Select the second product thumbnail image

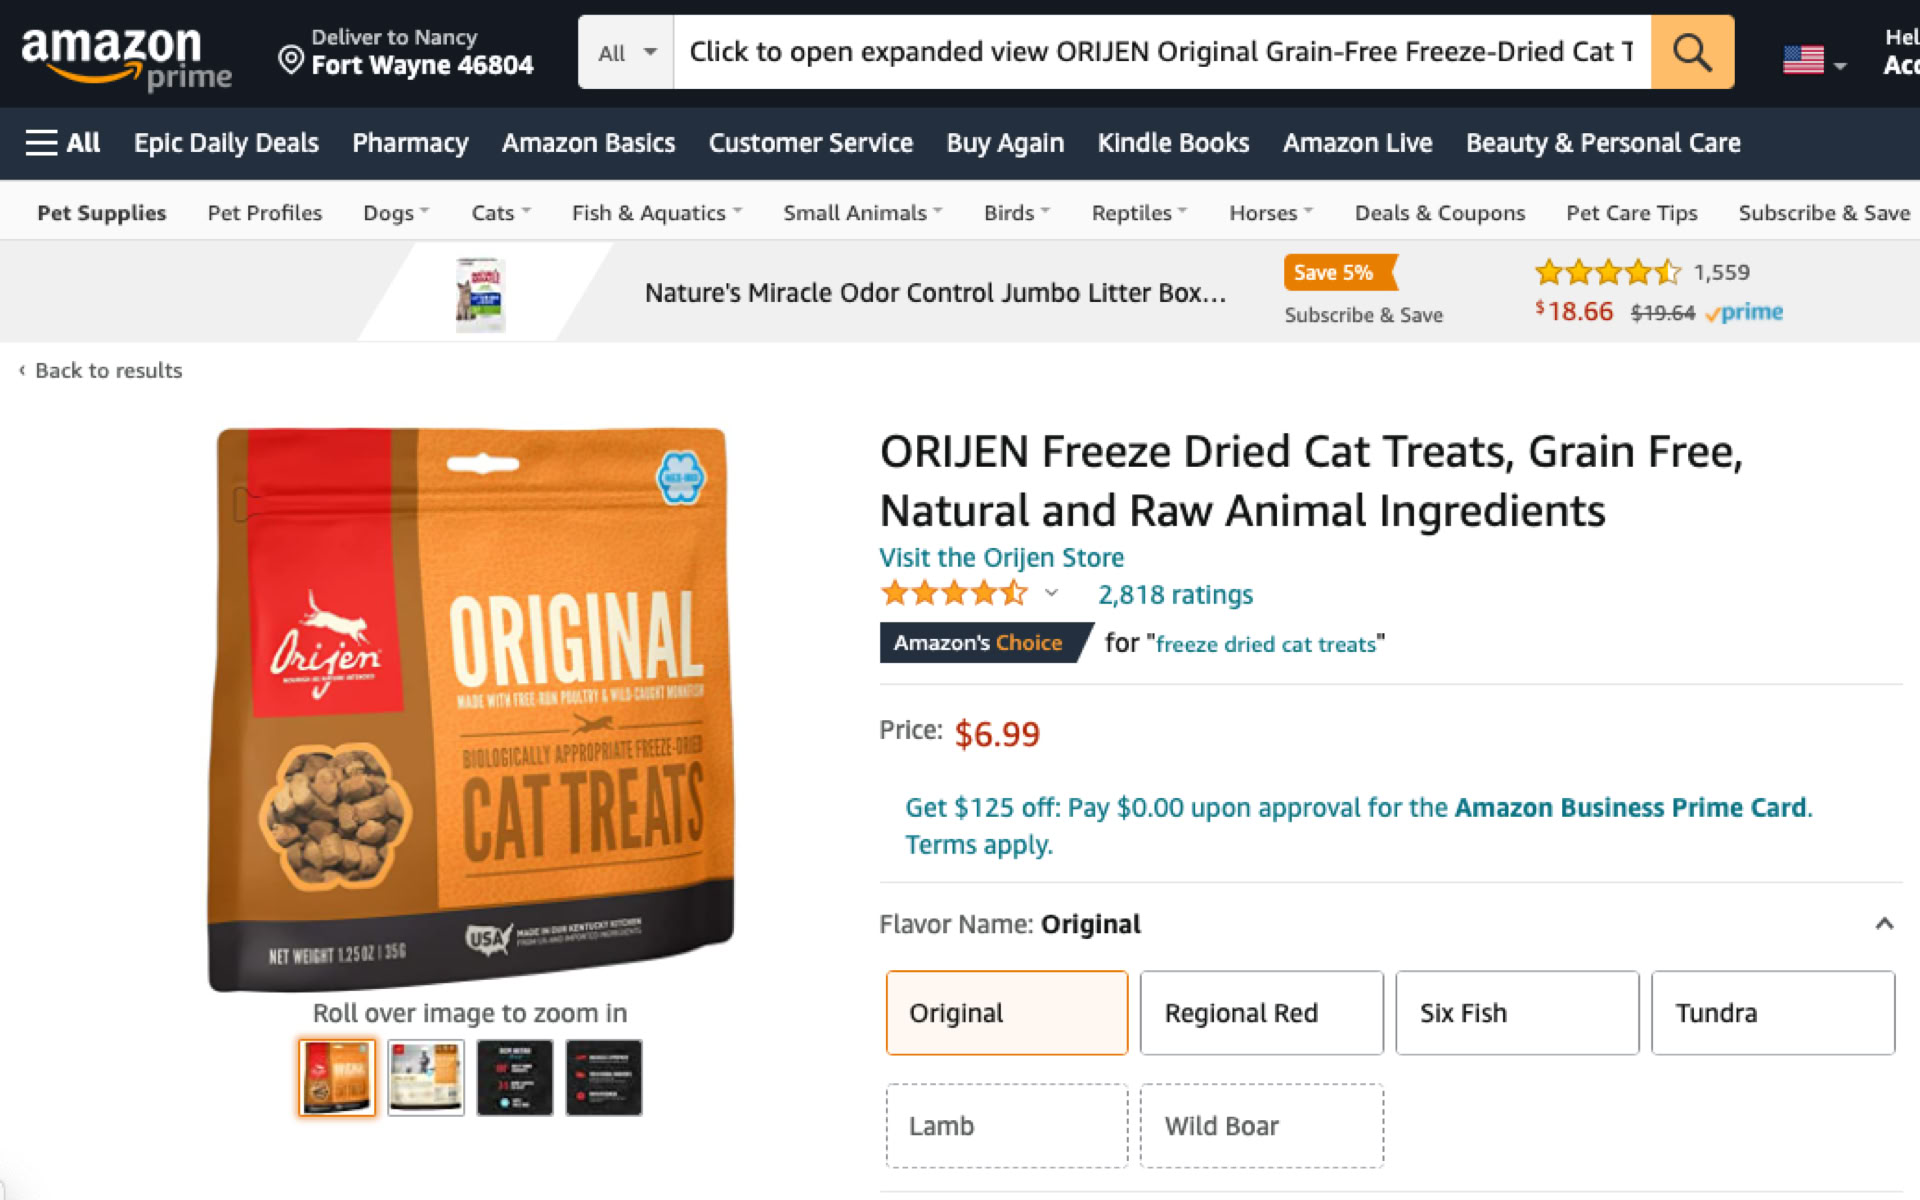(426, 1078)
